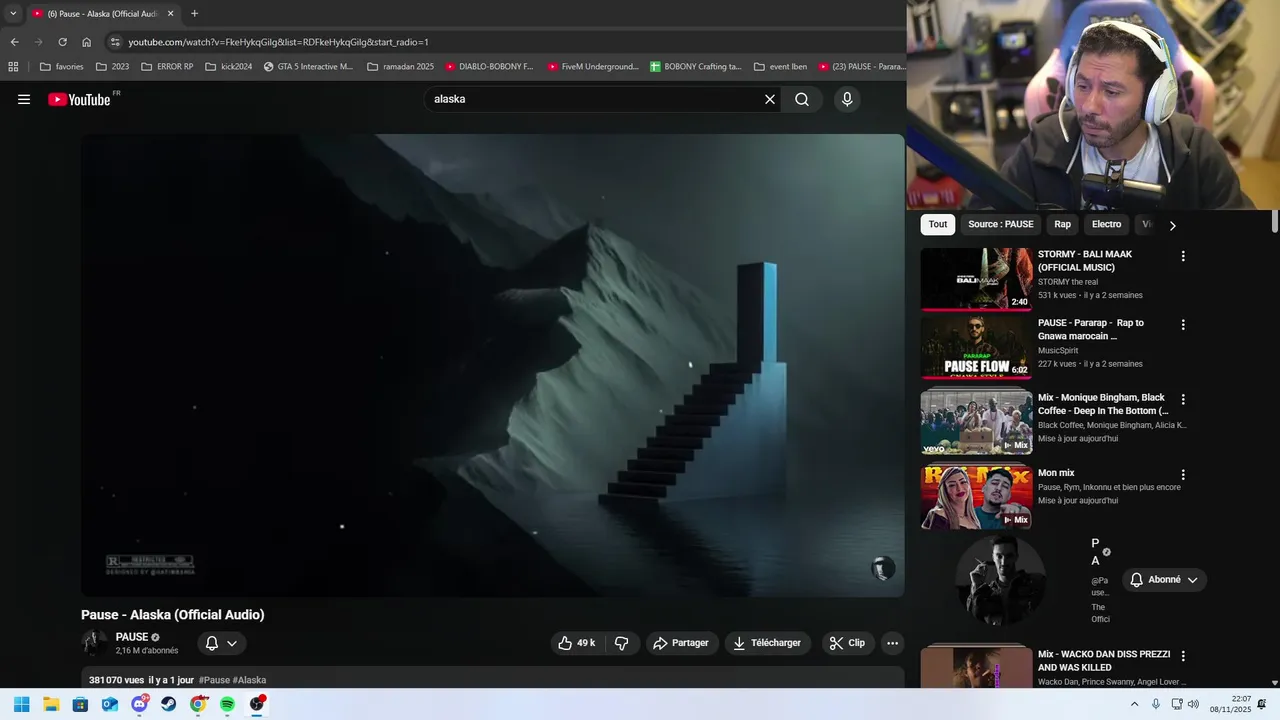Open the YouTube hamburger guide menu

(x=24, y=99)
